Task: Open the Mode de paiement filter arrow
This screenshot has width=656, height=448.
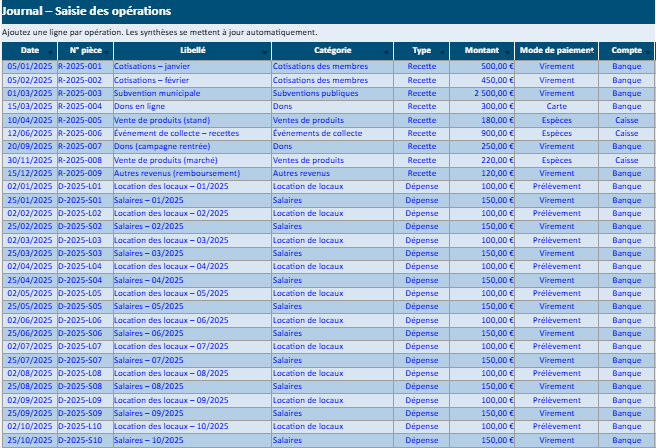Action: [593, 52]
